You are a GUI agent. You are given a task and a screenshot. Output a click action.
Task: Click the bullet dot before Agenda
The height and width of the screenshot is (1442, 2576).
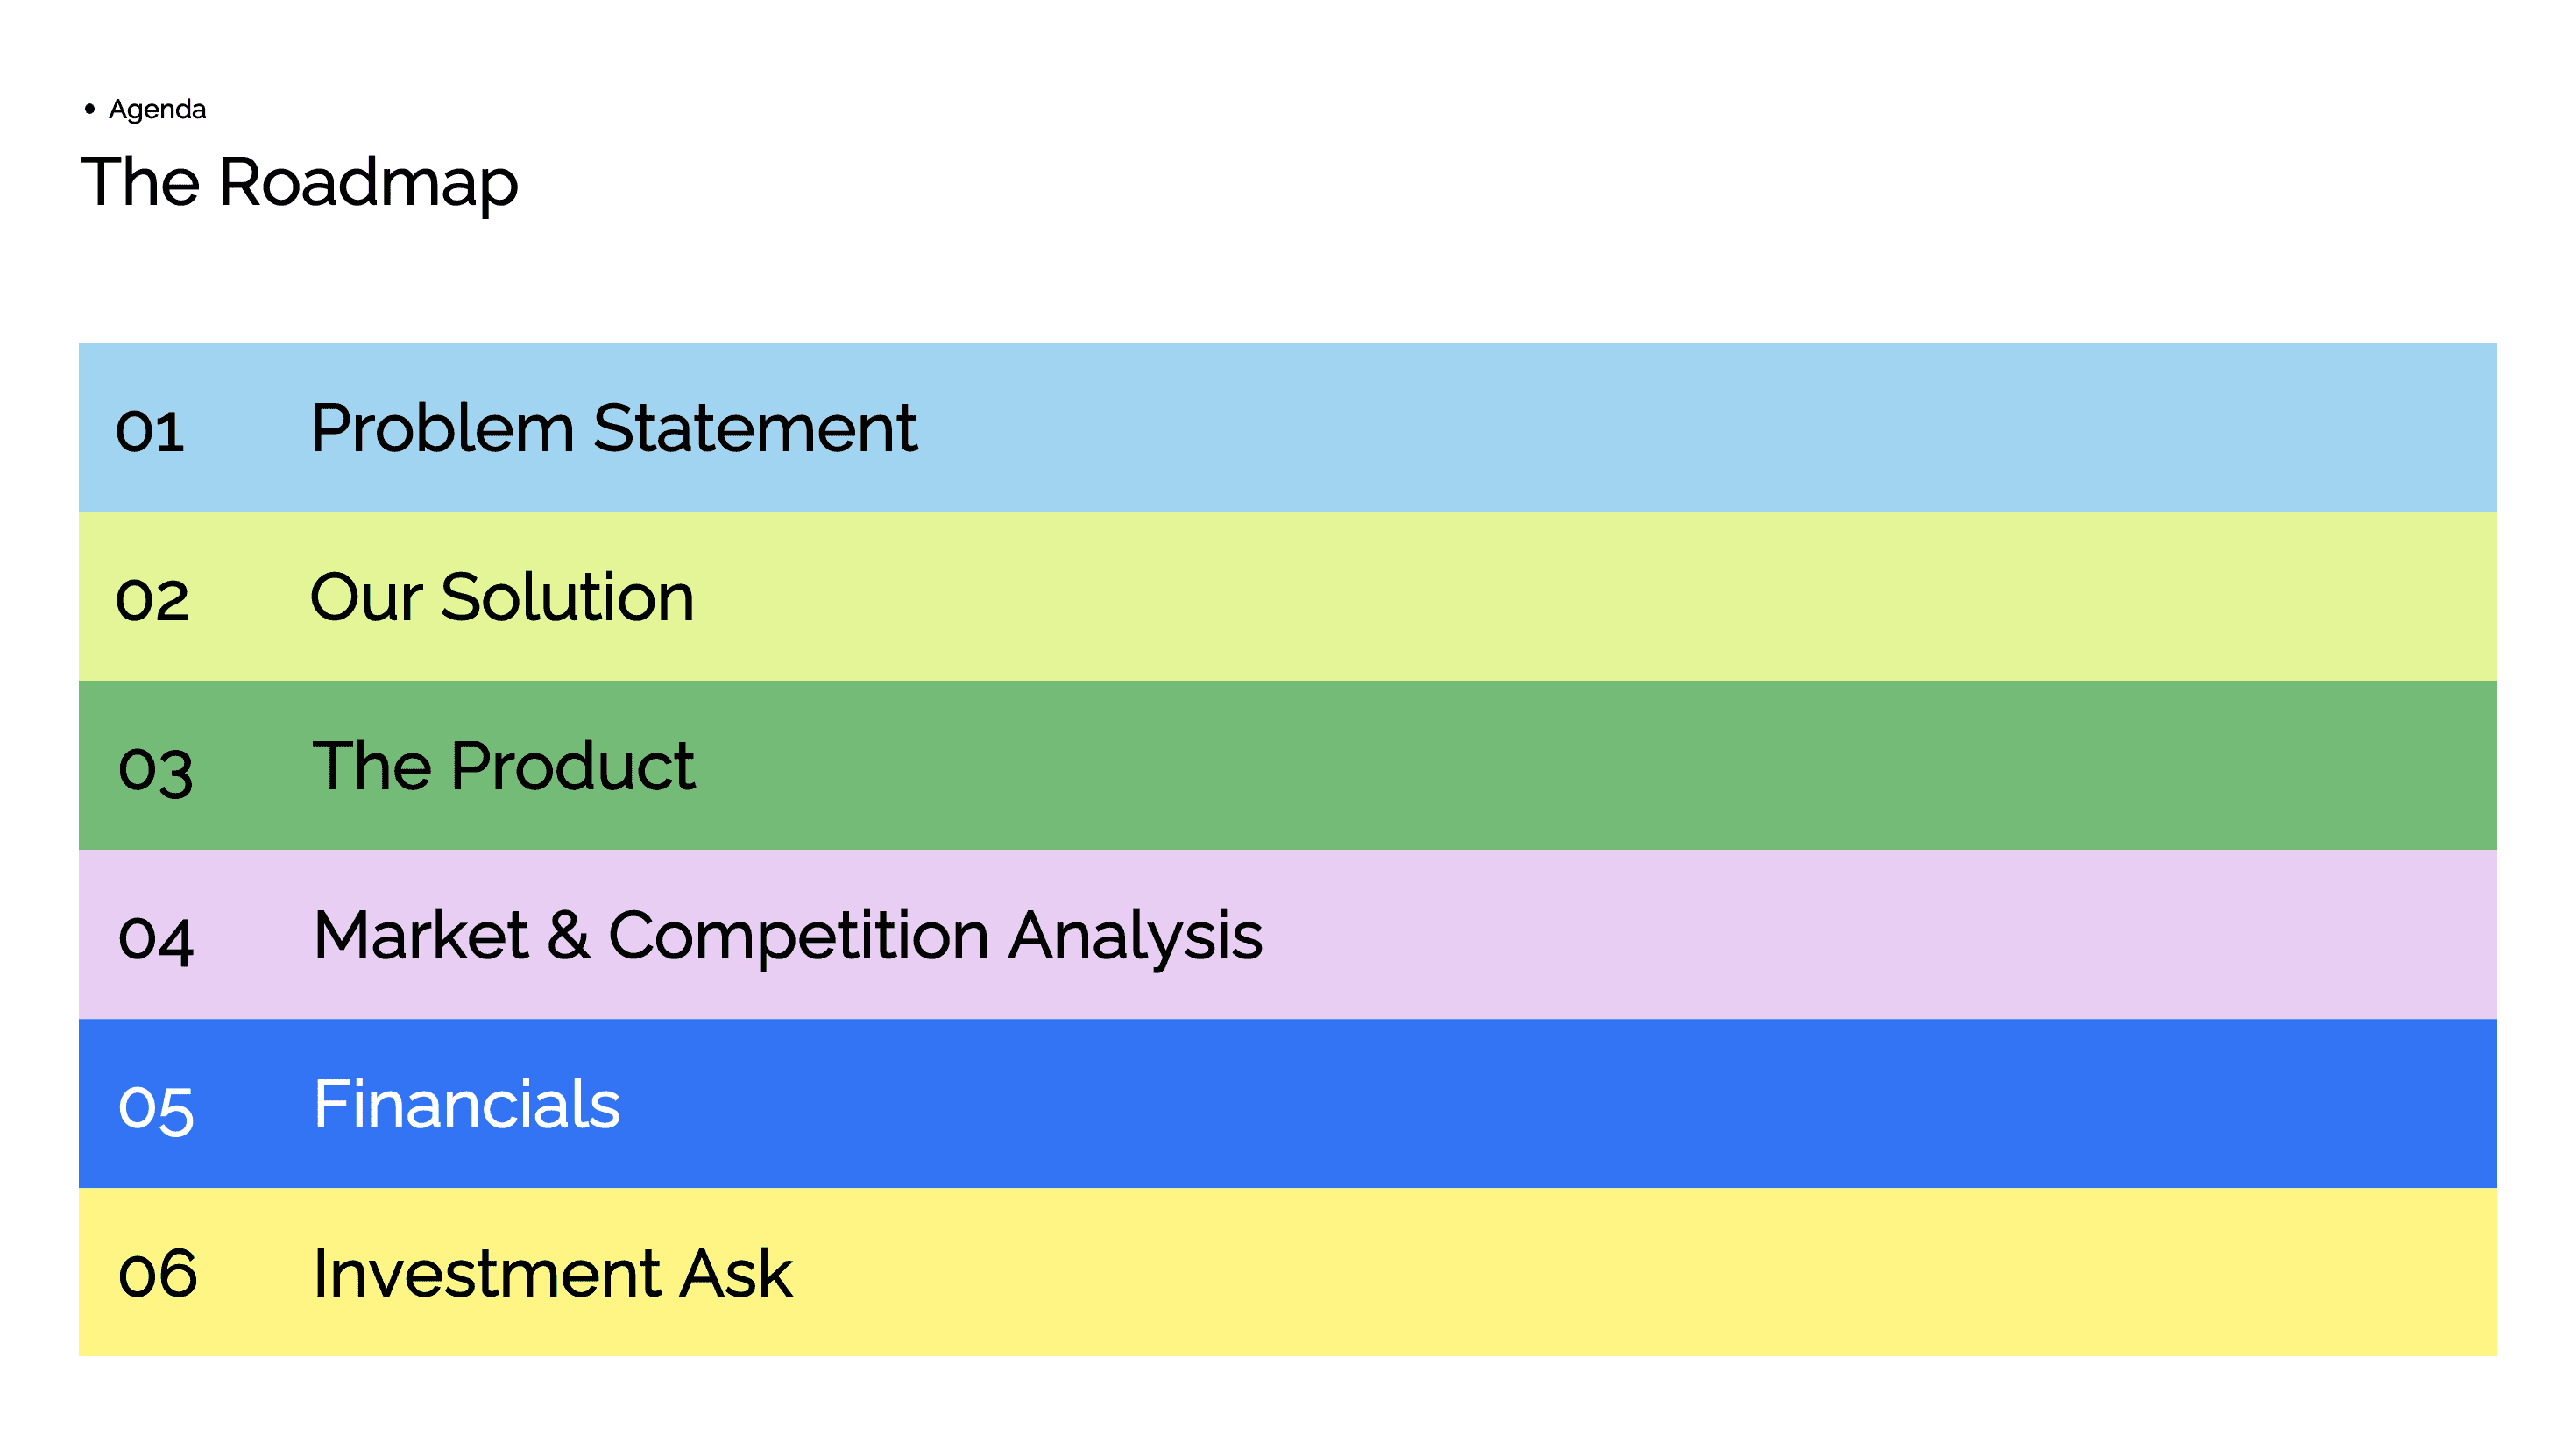90,108
